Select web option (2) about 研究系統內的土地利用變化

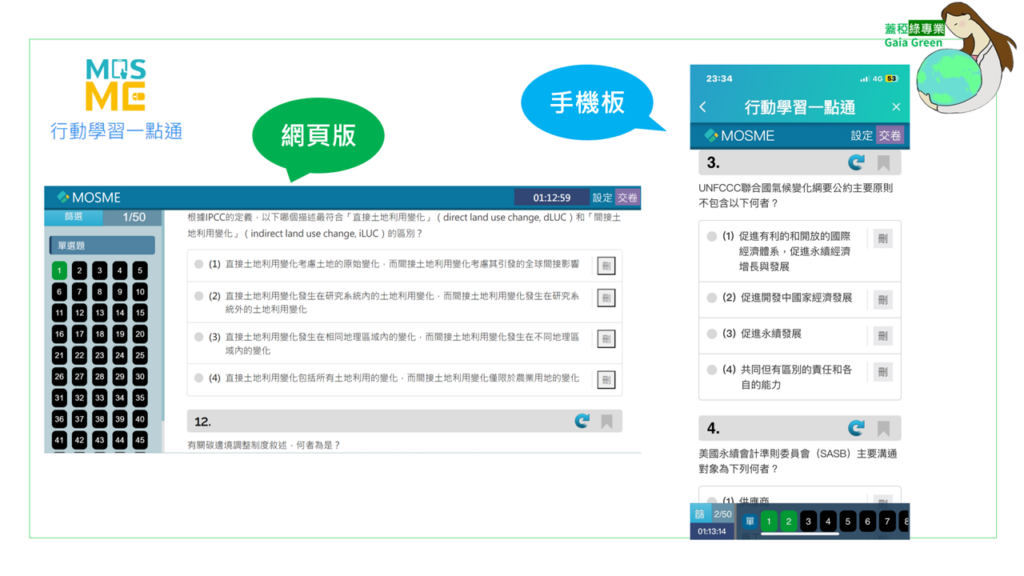tap(199, 296)
